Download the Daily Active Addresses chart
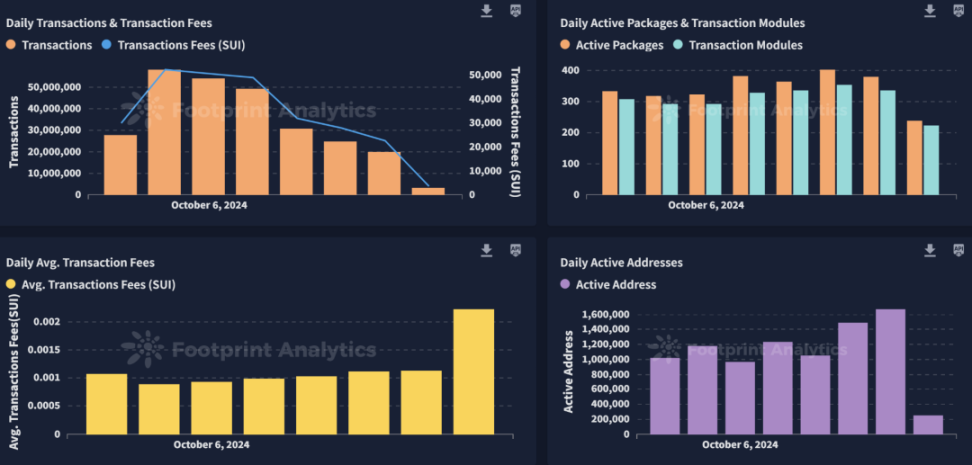 pos(930,250)
